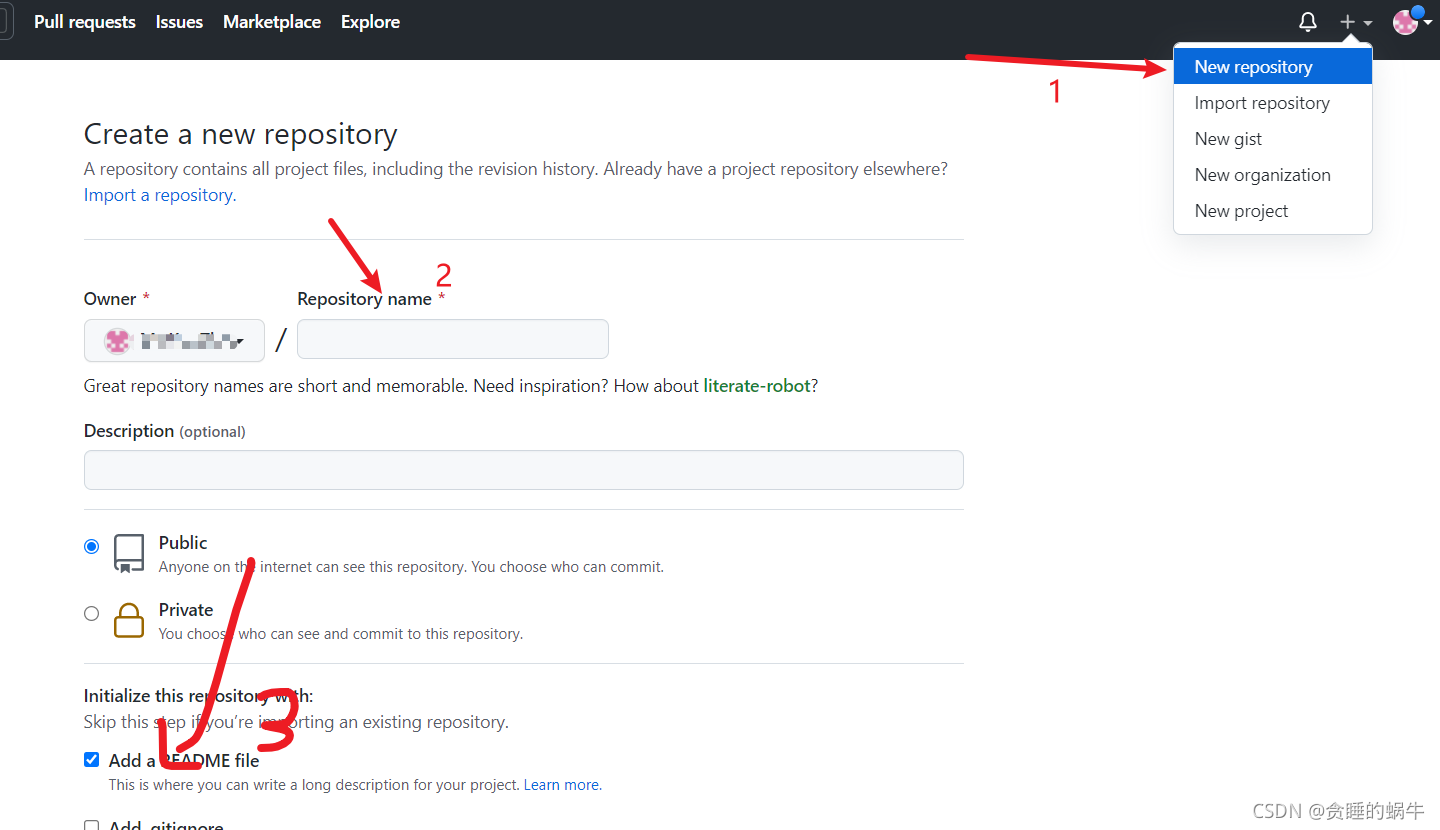Use suggested name literate-robot
This screenshot has width=1440, height=830.
[x=757, y=386]
